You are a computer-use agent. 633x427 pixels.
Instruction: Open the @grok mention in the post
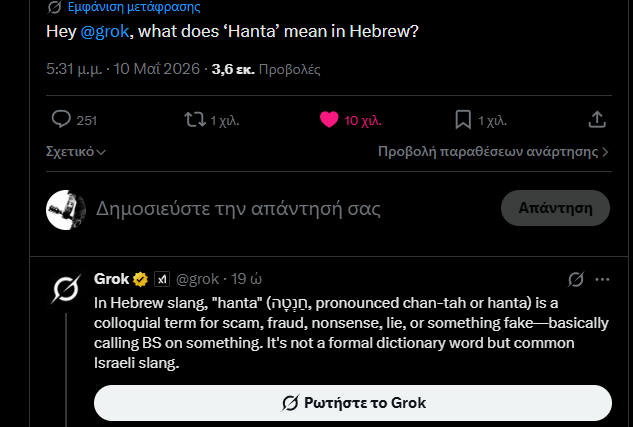pos(105,31)
